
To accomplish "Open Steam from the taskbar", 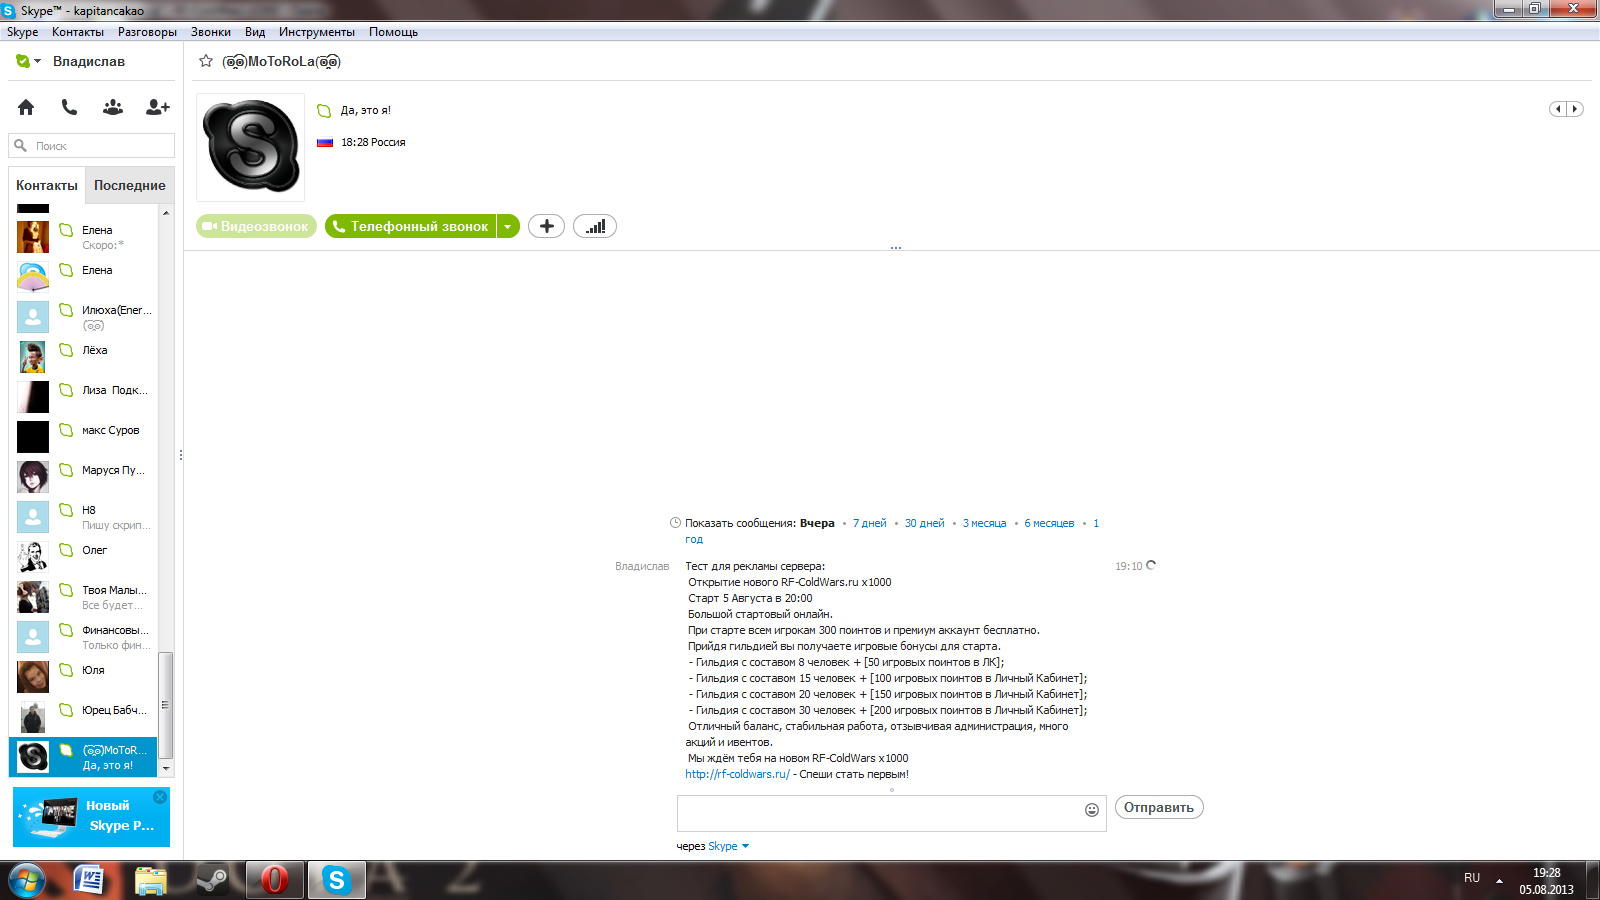I will click(212, 880).
